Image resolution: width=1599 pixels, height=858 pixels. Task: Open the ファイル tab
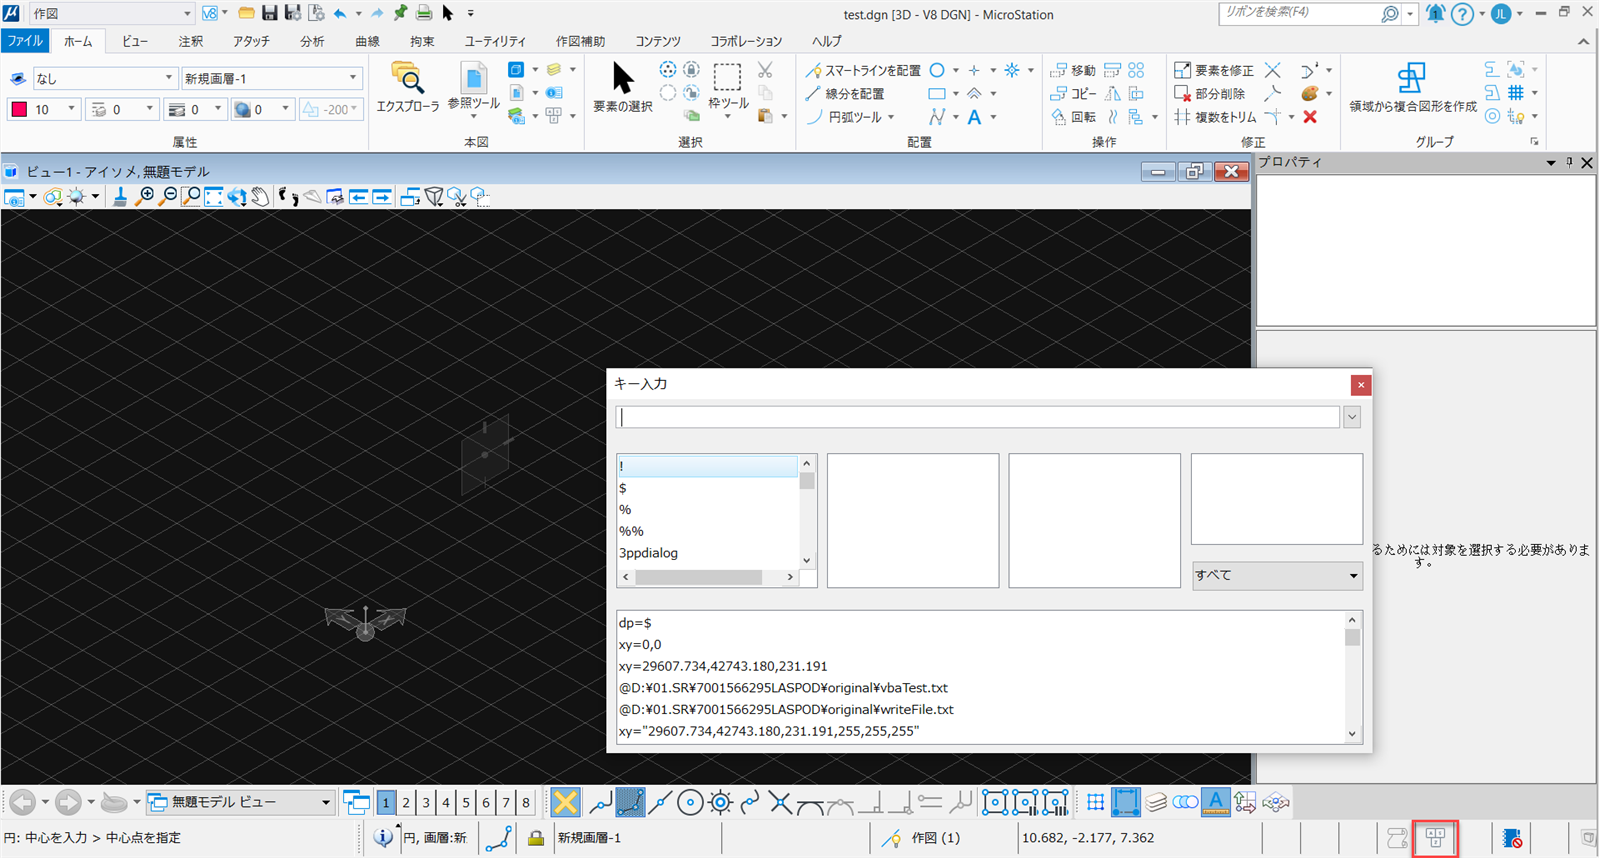tap(25, 41)
